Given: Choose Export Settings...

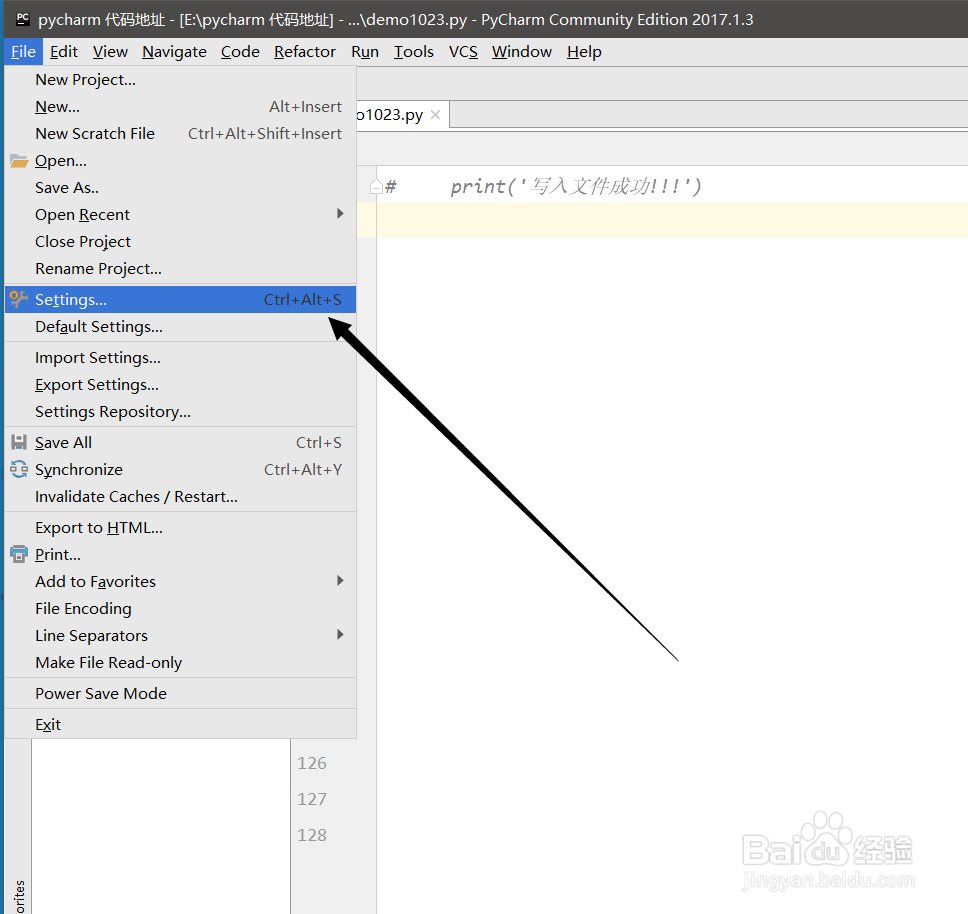Looking at the screenshot, I should (x=180, y=385).
